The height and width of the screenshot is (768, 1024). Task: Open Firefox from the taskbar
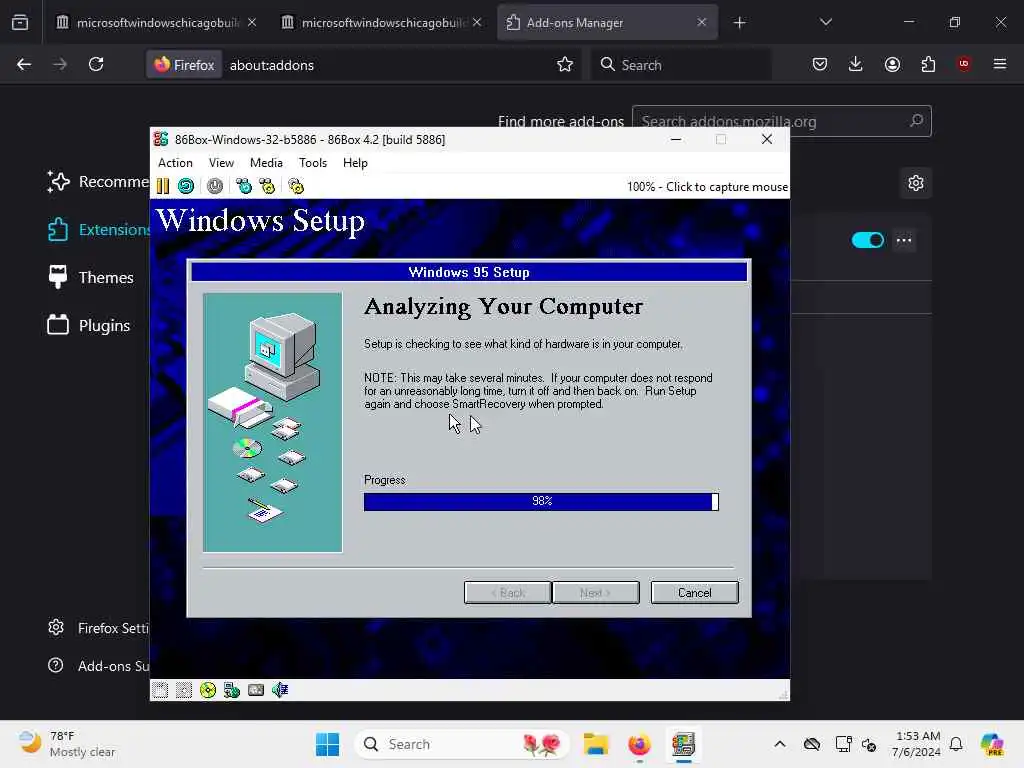639,744
